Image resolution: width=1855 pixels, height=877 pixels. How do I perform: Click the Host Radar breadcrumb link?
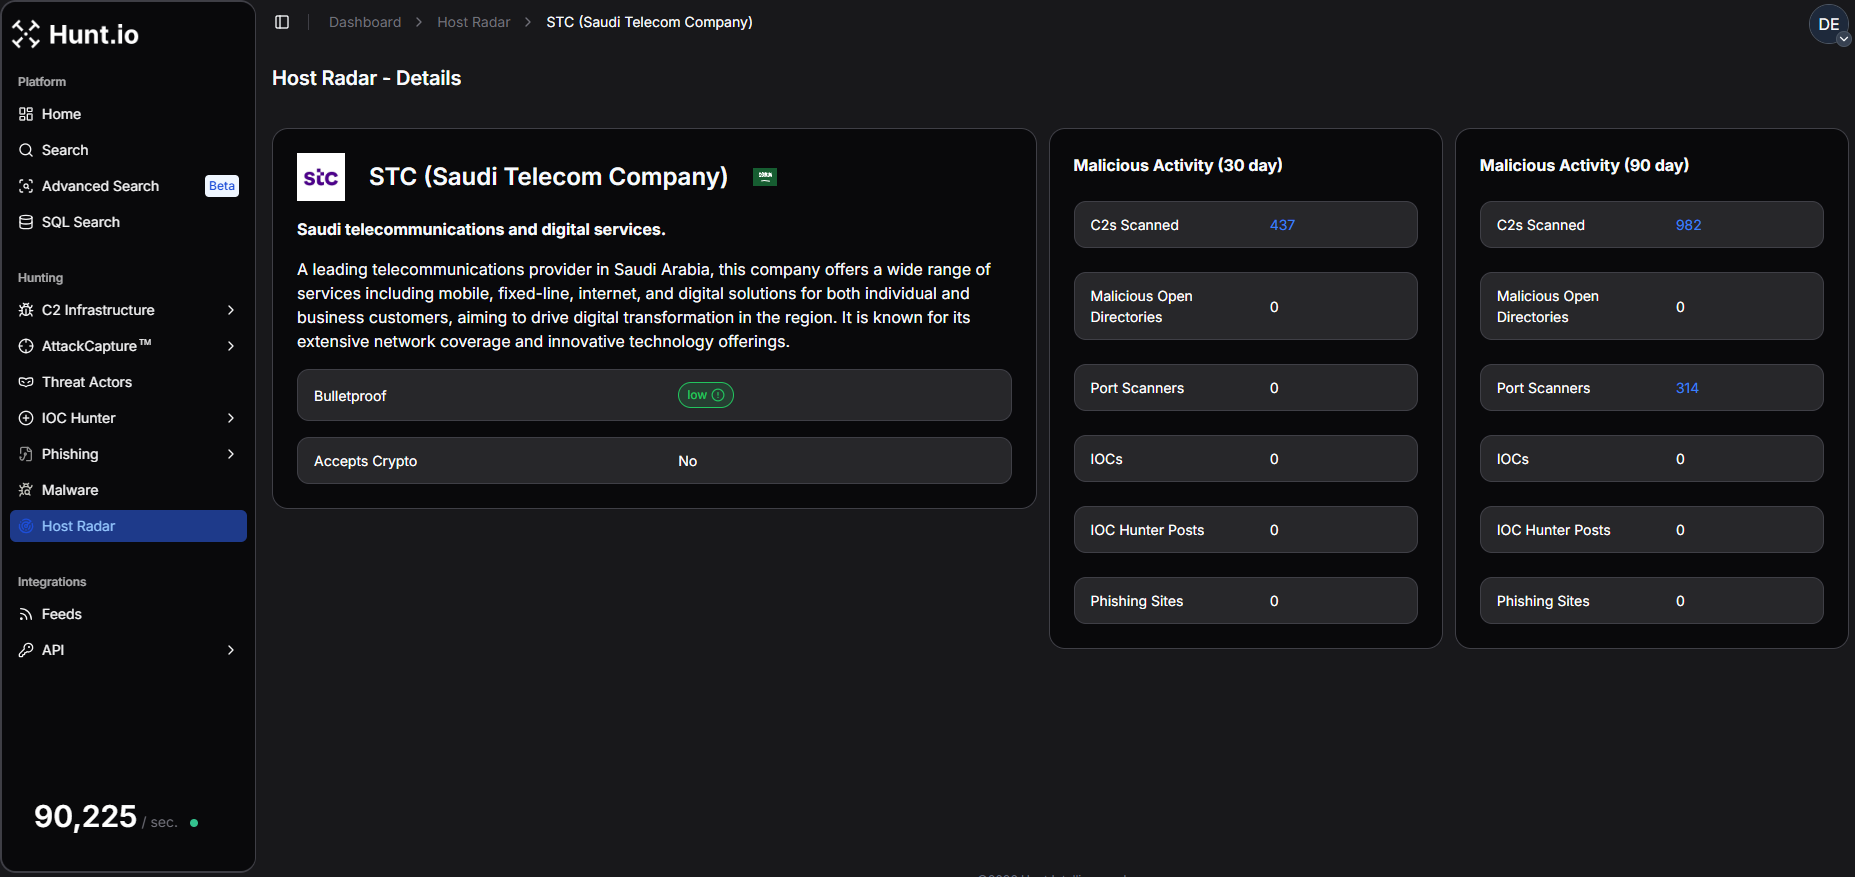(474, 22)
